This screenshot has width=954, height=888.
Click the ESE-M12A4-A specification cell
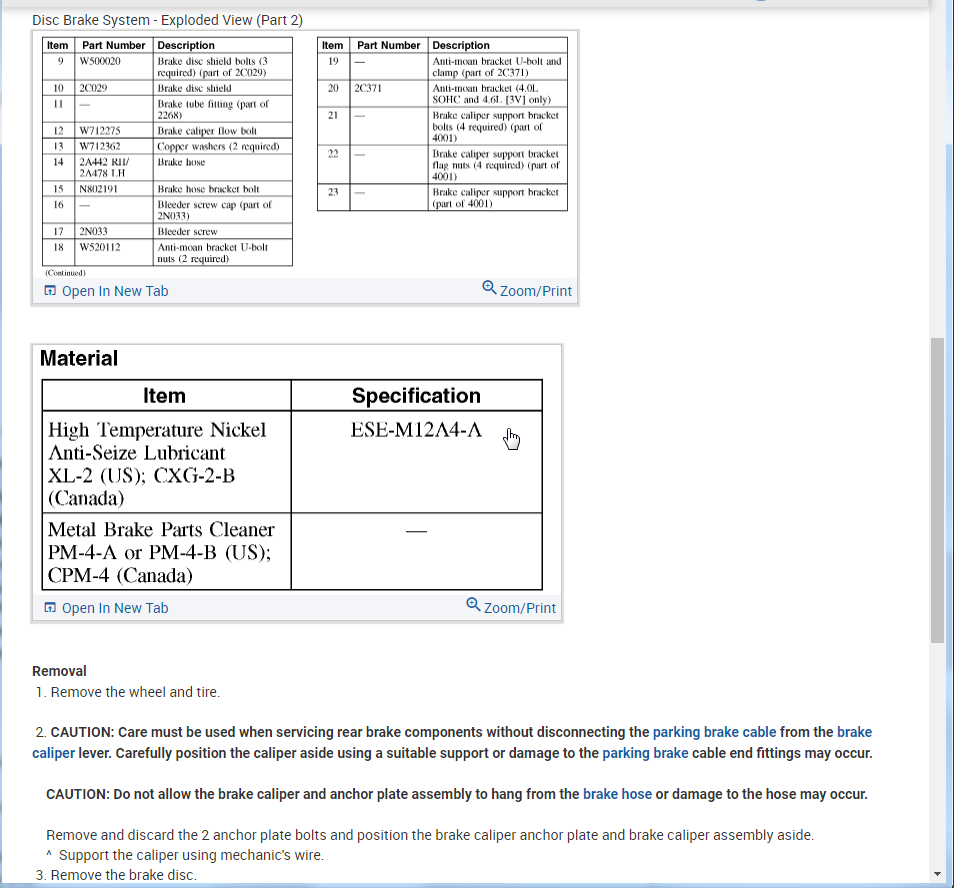coord(416,462)
